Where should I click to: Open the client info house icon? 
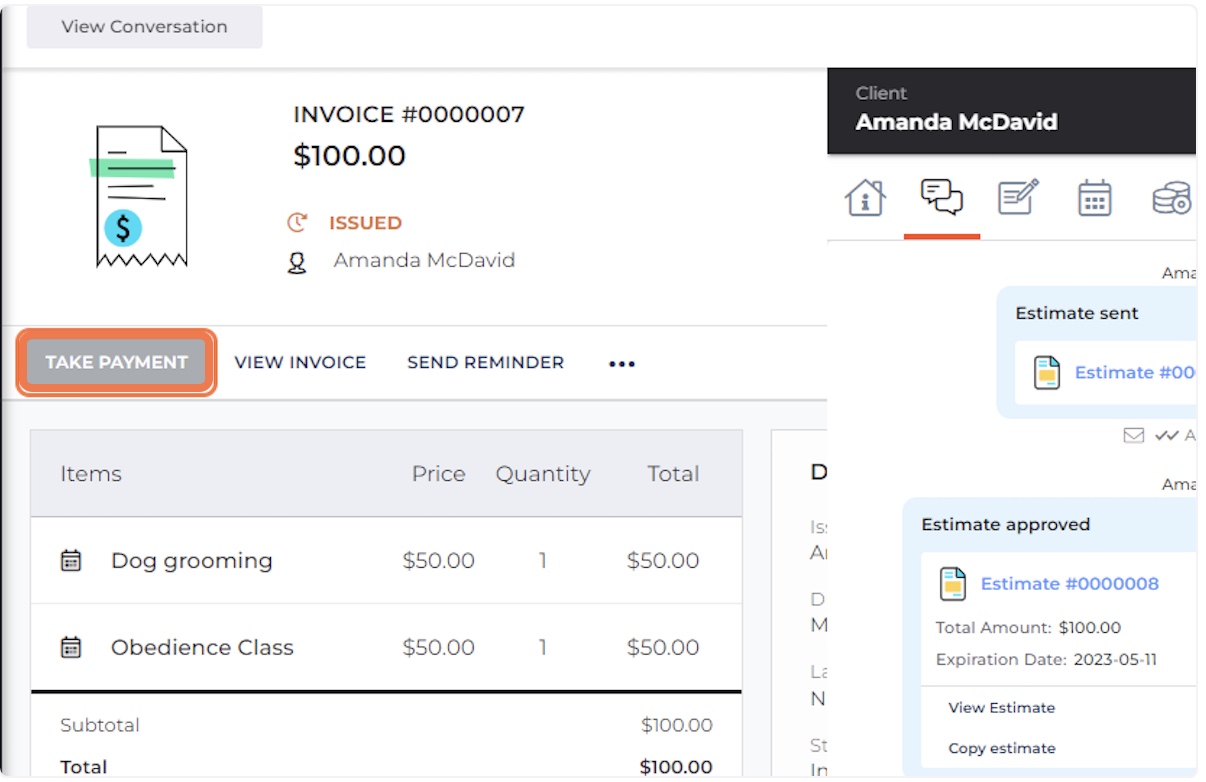pos(865,198)
